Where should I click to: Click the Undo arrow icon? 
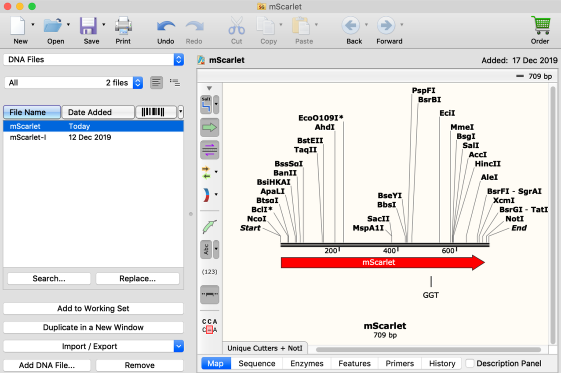tap(166, 26)
